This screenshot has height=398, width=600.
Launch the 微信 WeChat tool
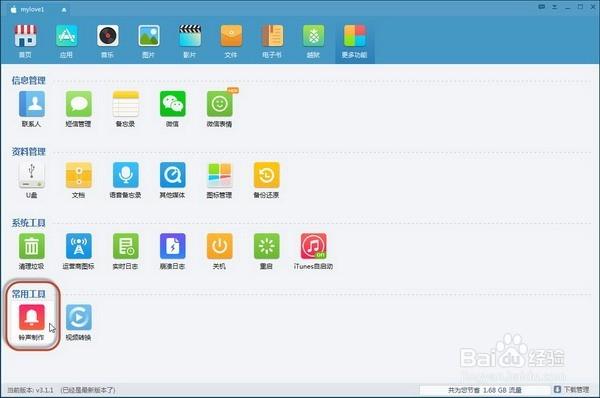(x=173, y=109)
